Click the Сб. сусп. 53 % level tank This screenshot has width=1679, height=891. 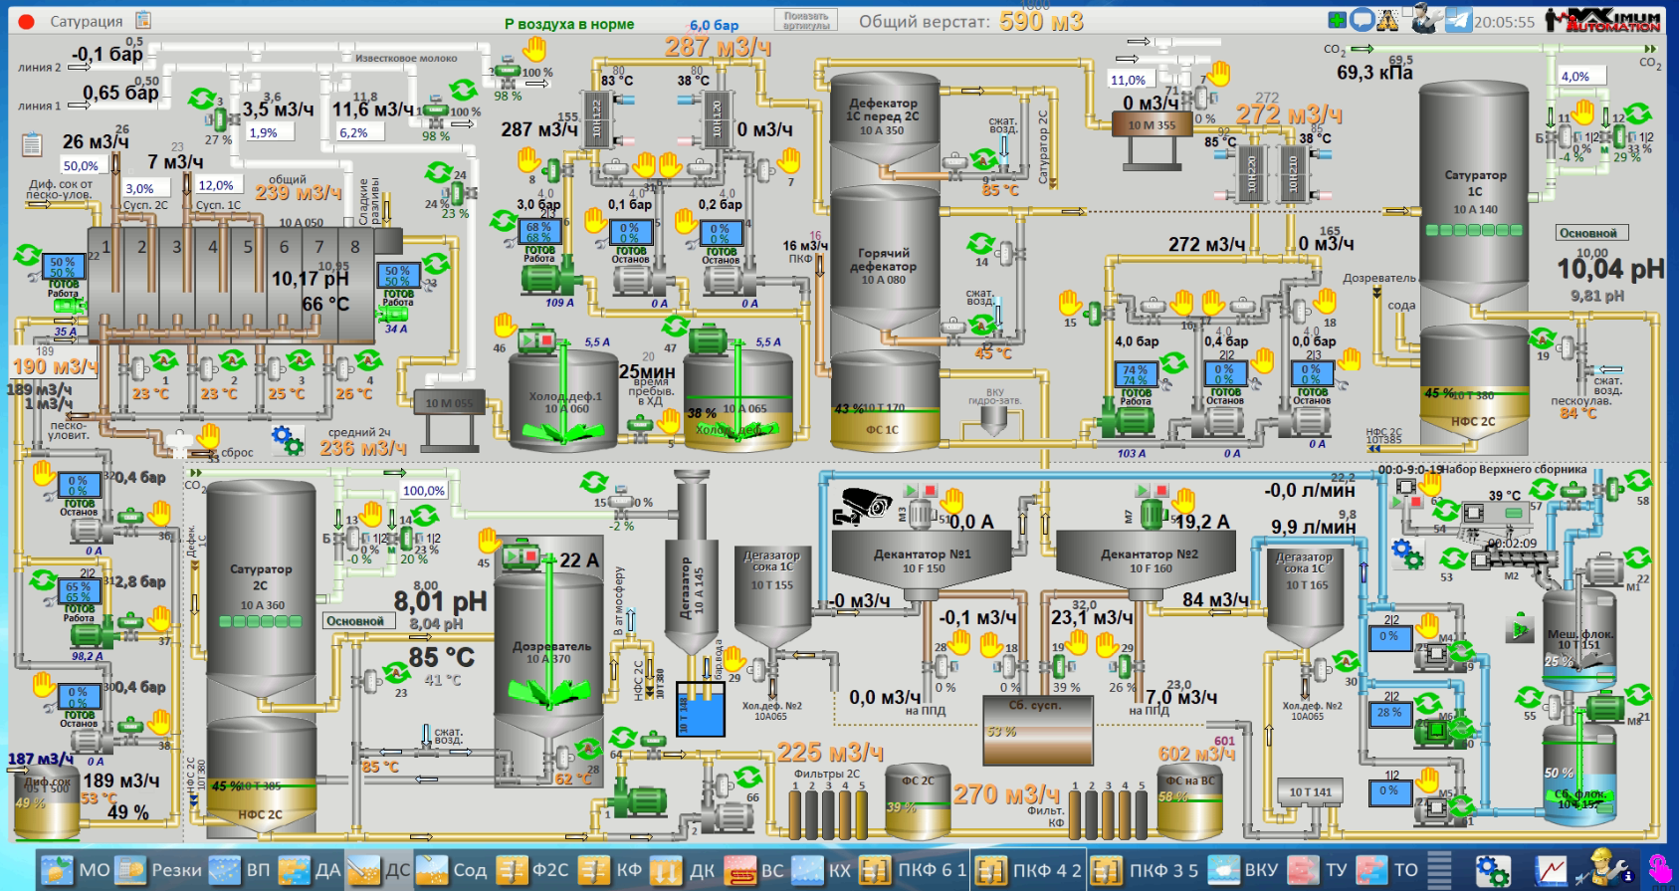[1037, 730]
